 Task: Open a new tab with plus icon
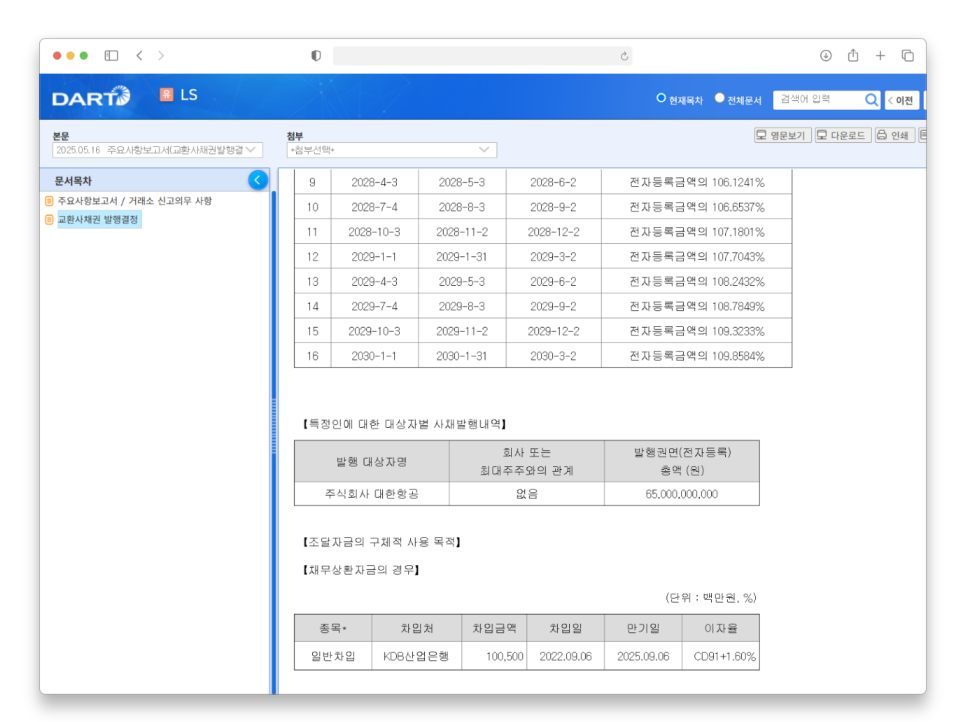pos(880,55)
